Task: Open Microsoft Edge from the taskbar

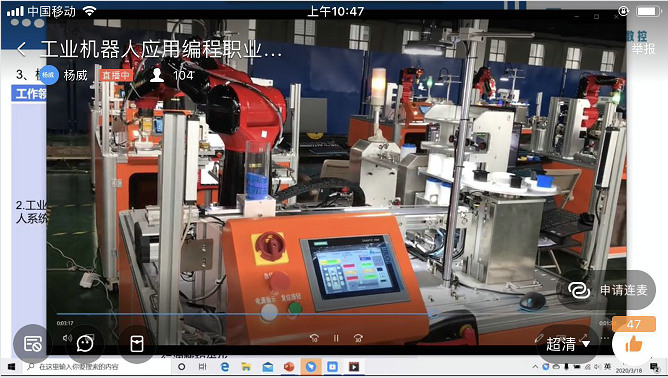Action: click(225, 366)
